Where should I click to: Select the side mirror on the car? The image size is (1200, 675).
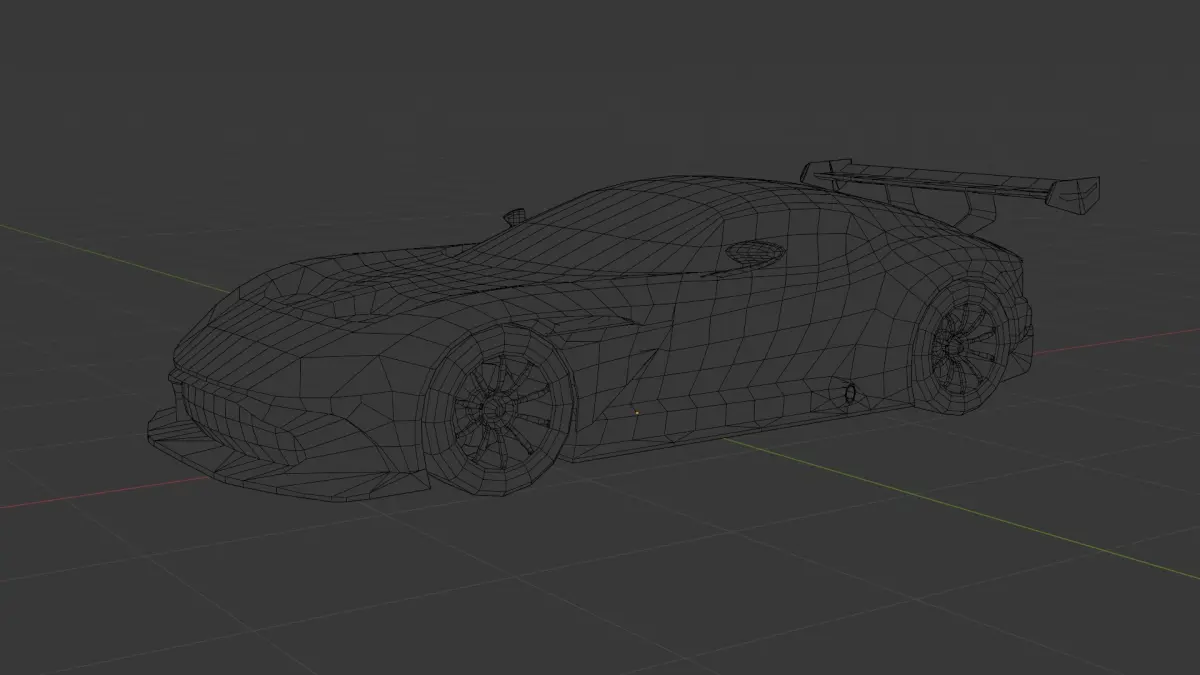tap(514, 217)
